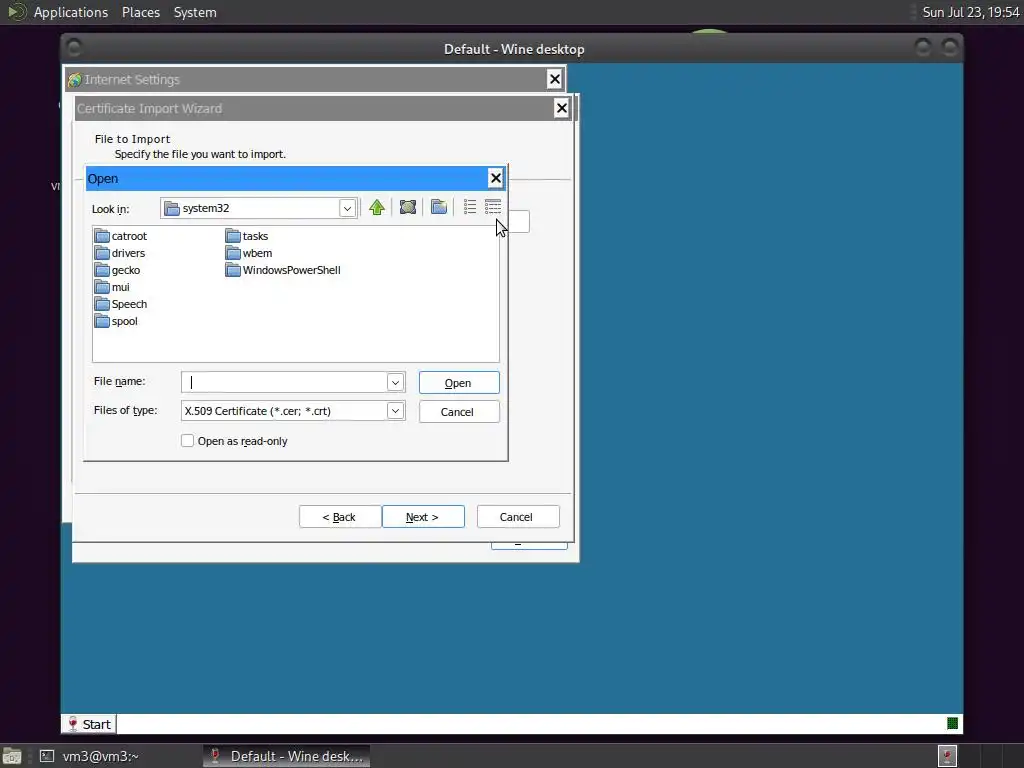Expand the Look in dropdown
The image size is (1024, 768).
(x=347, y=208)
